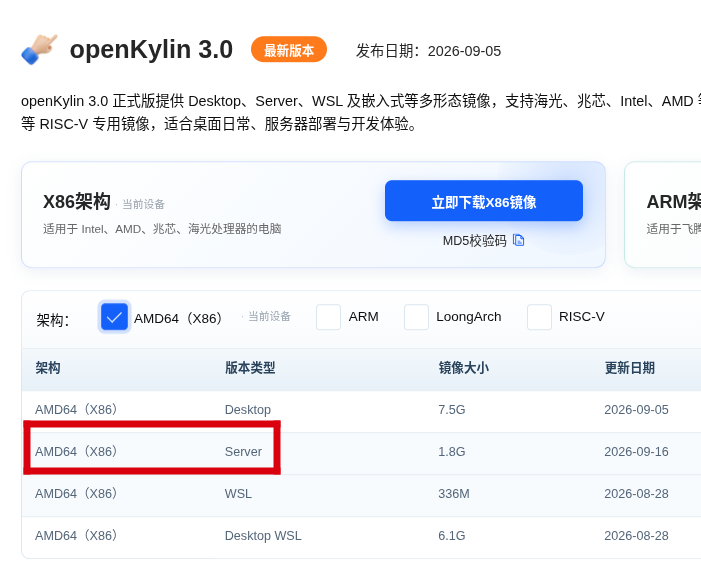The image size is (701, 566).
Task: Copy MD5 checksum via copy icon
Action: [x=518, y=241]
